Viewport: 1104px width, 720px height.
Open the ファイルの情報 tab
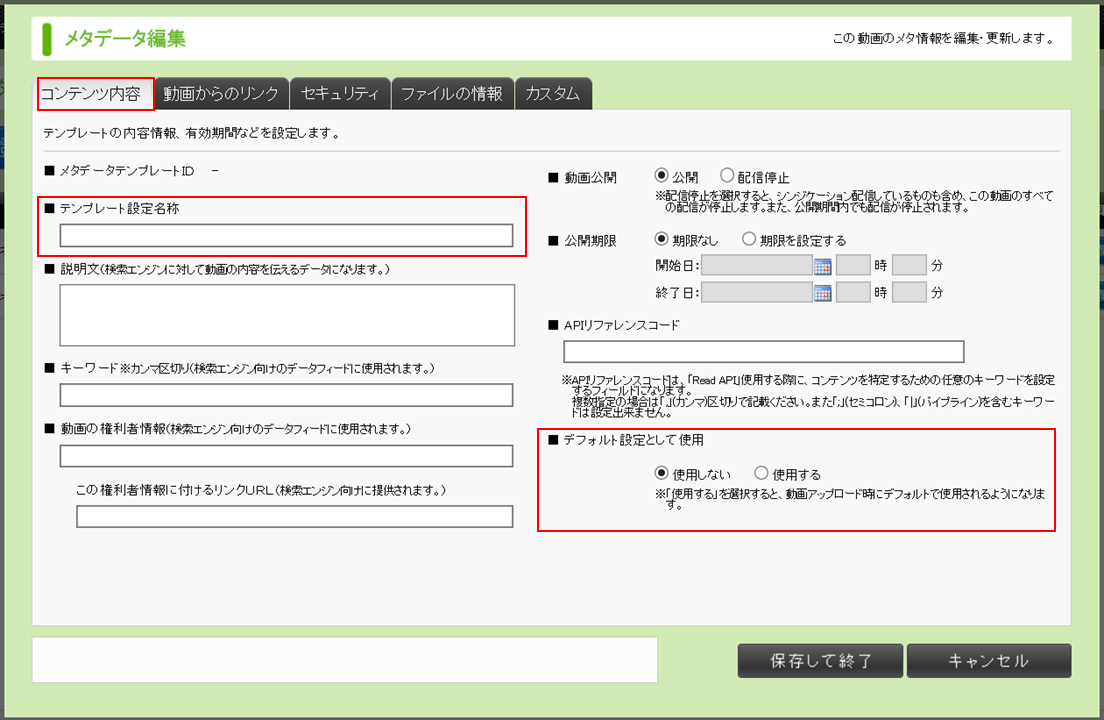(452, 94)
